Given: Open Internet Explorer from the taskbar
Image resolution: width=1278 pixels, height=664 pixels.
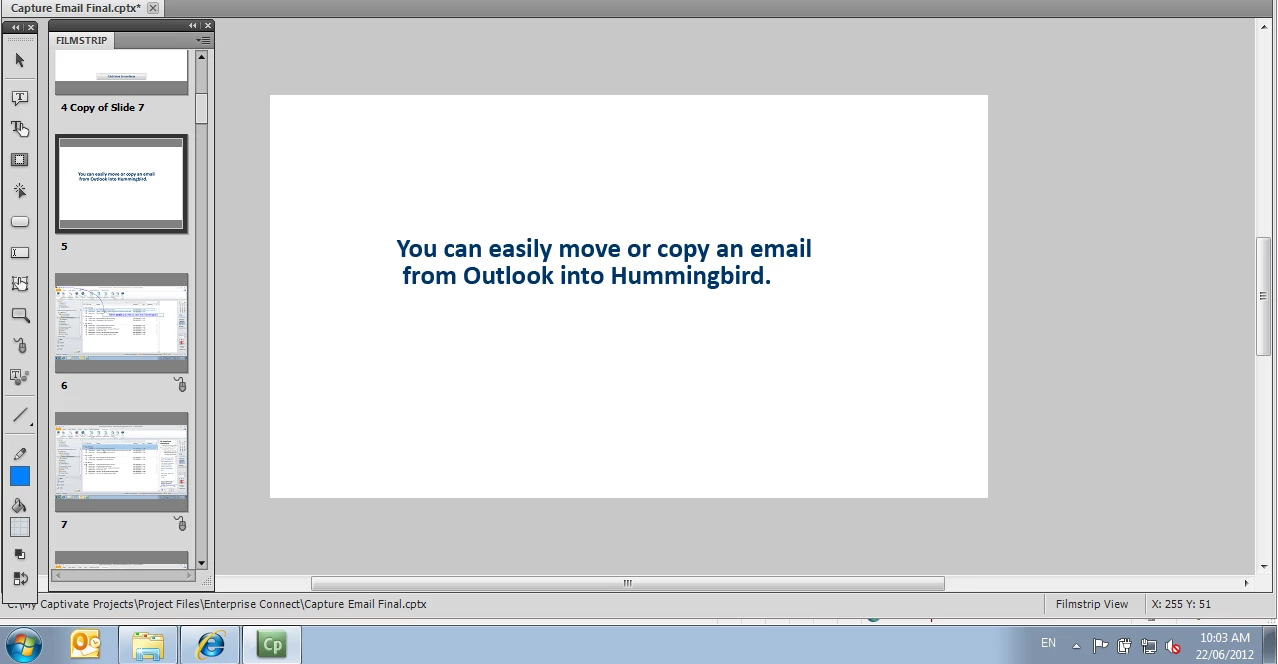Looking at the screenshot, I should click(x=210, y=645).
